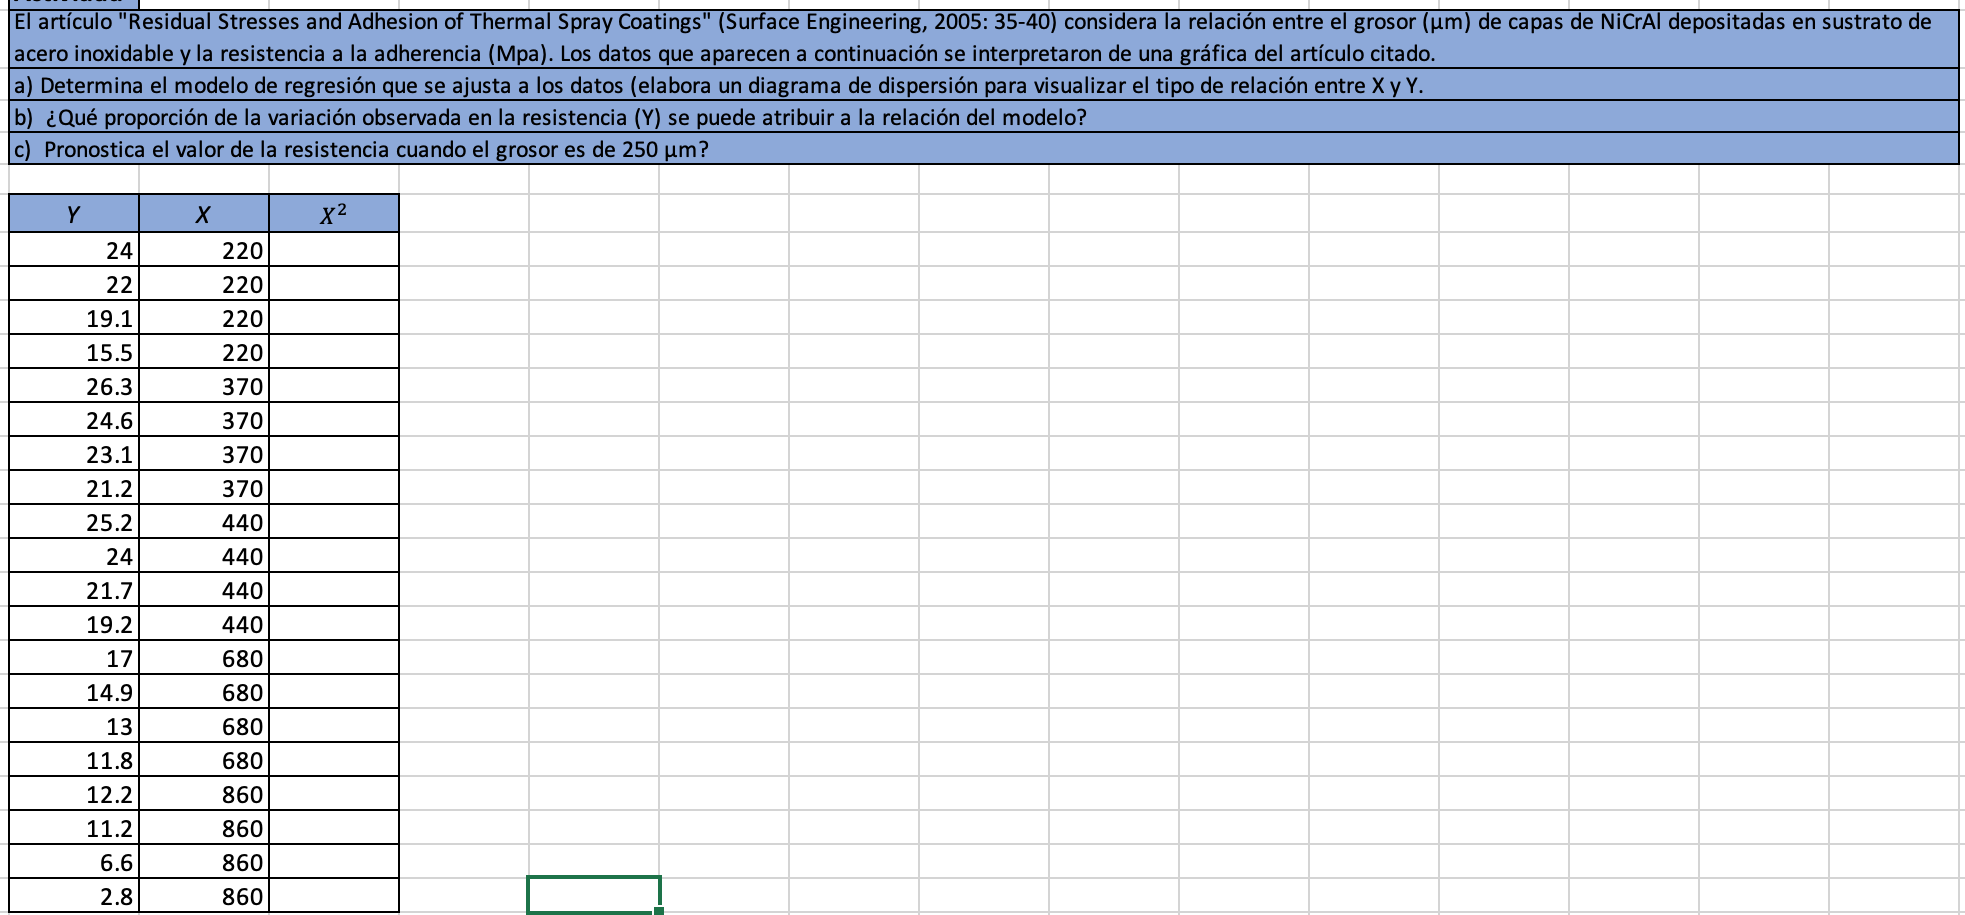This screenshot has width=1965, height=915.
Task: Select X value 860 beside Y 2.8
Action: coord(204,896)
